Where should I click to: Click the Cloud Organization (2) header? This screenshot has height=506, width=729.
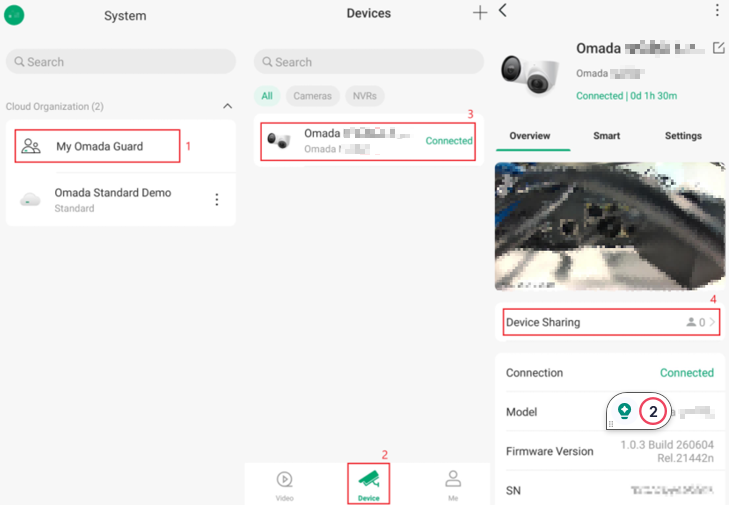(54, 107)
